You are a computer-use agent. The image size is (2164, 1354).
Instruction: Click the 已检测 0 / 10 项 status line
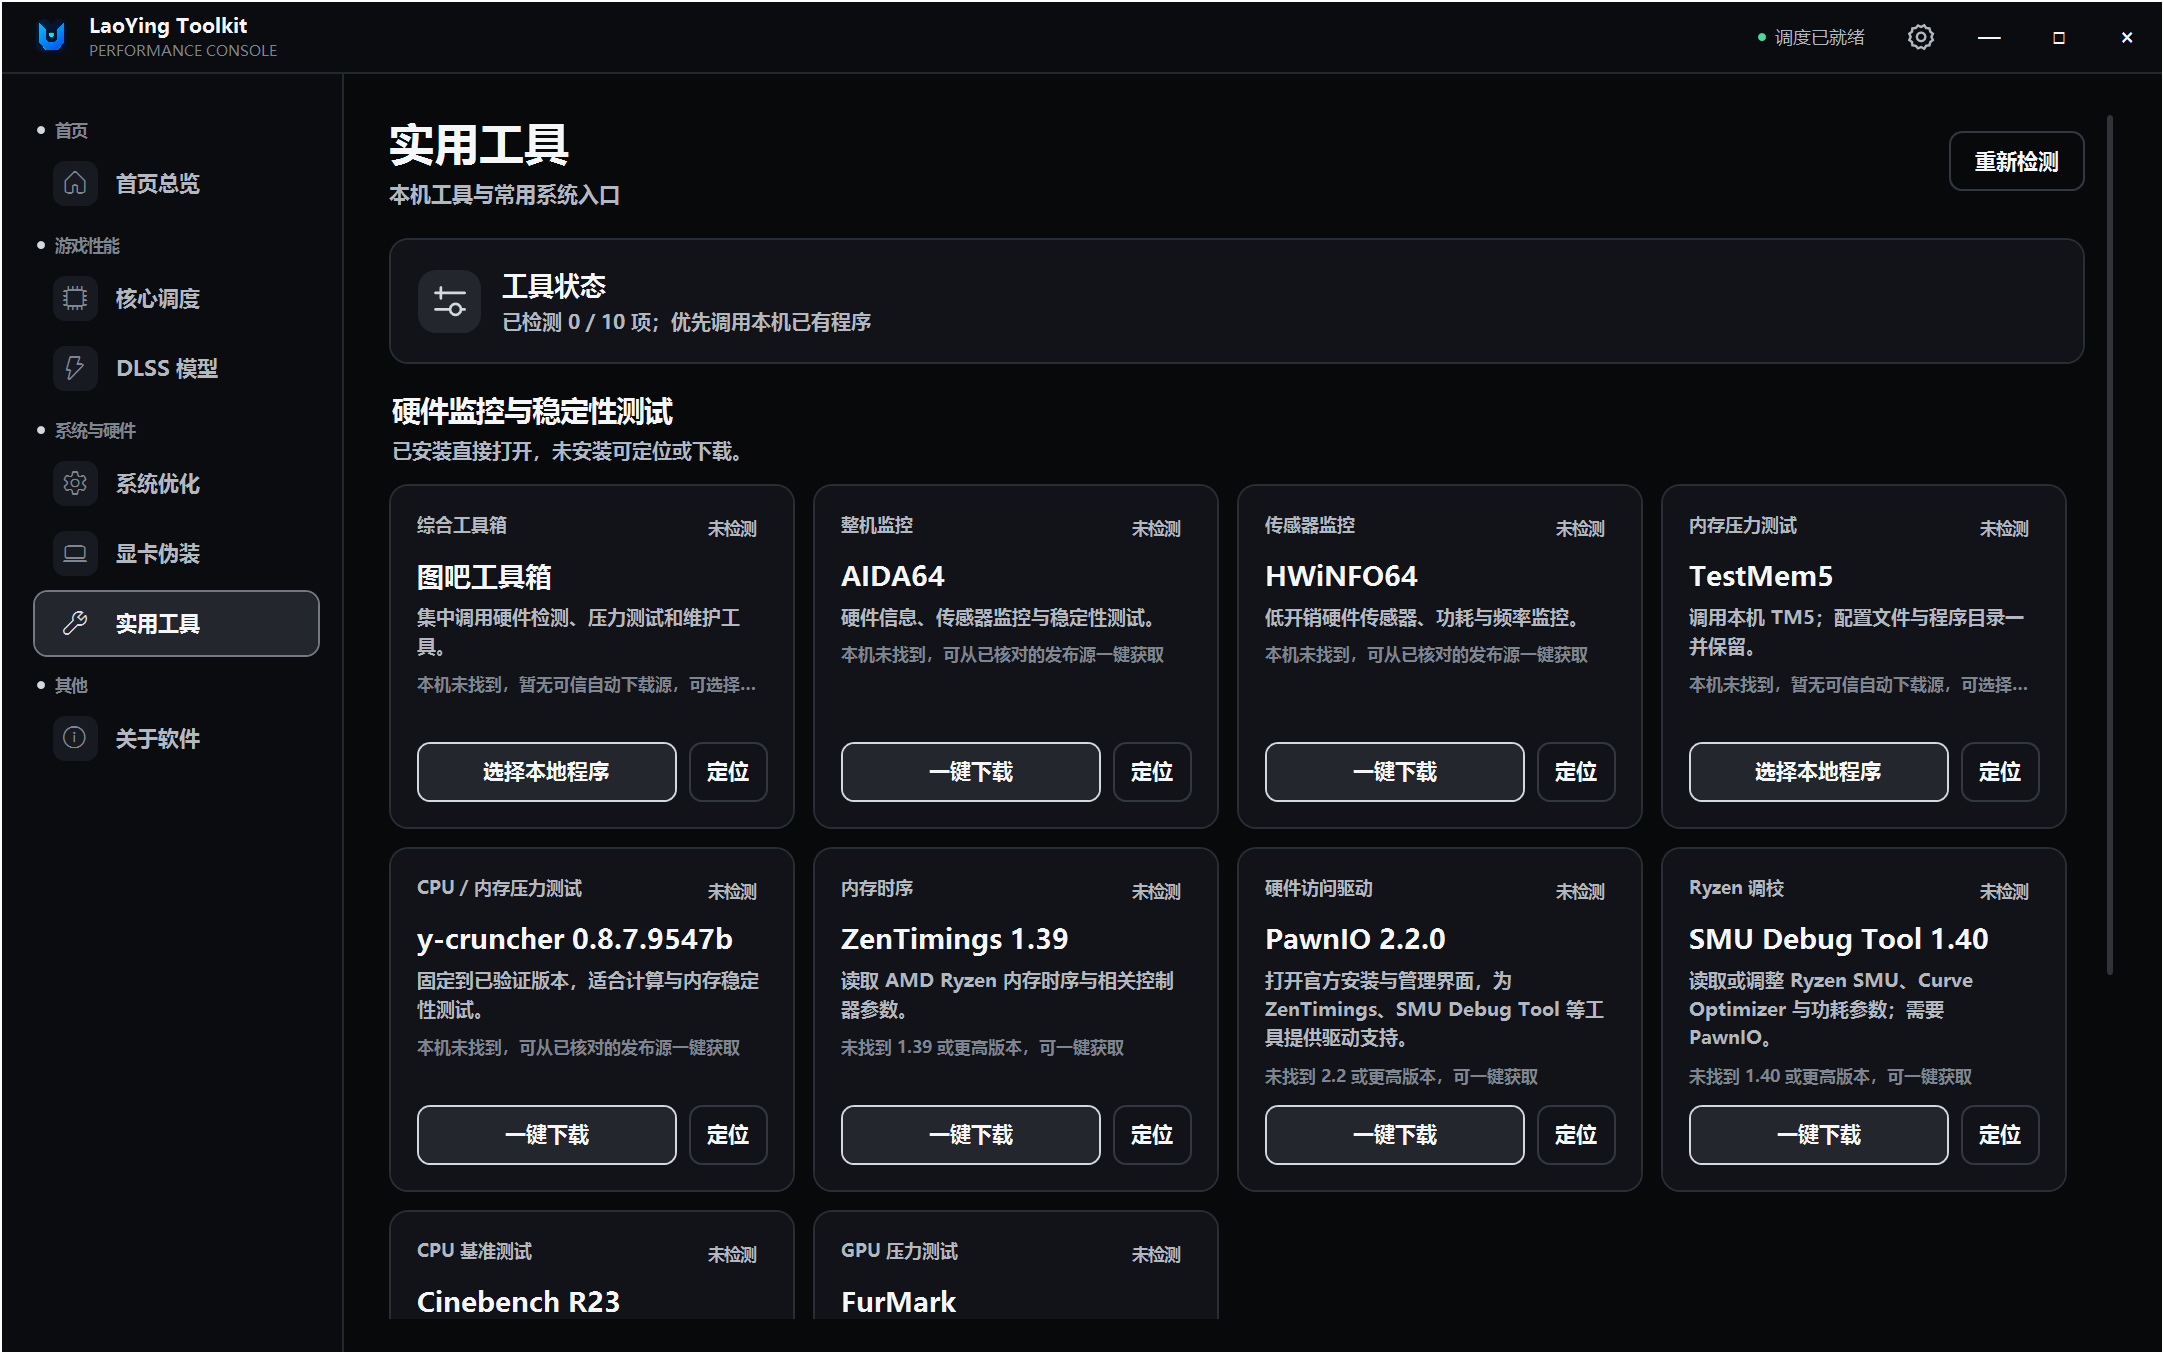pos(686,322)
